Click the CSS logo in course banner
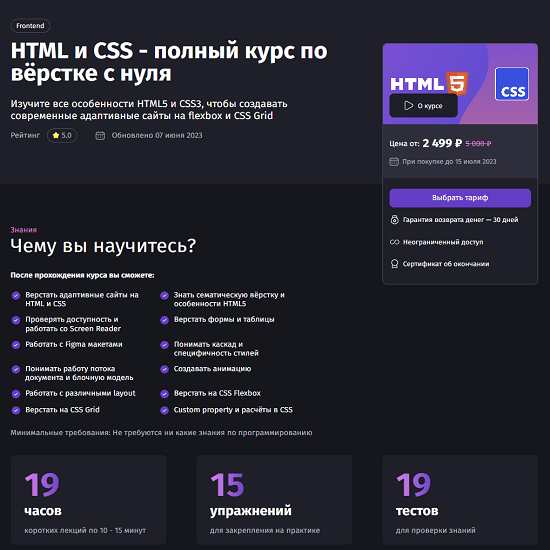The image size is (550, 550). click(x=512, y=84)
